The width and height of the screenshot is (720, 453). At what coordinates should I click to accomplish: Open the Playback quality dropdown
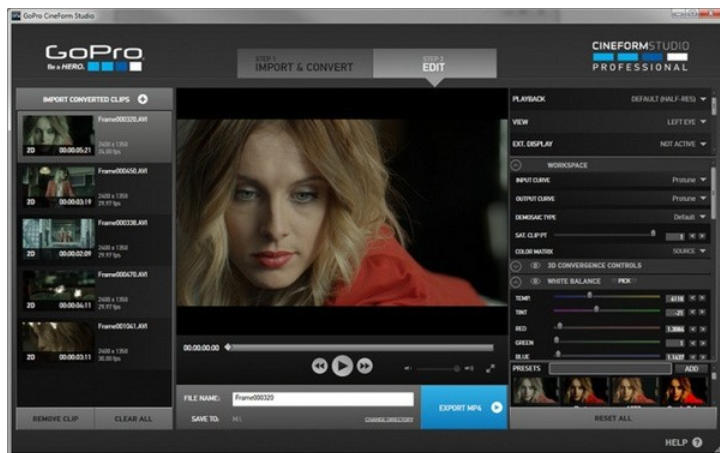click(x=703, y=99)
